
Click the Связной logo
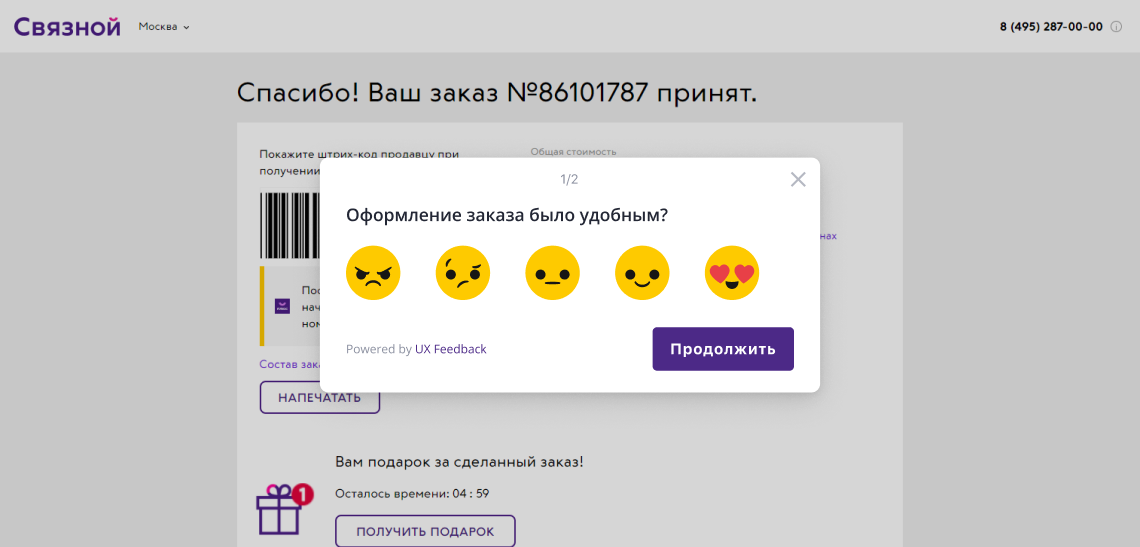(67, 27)
